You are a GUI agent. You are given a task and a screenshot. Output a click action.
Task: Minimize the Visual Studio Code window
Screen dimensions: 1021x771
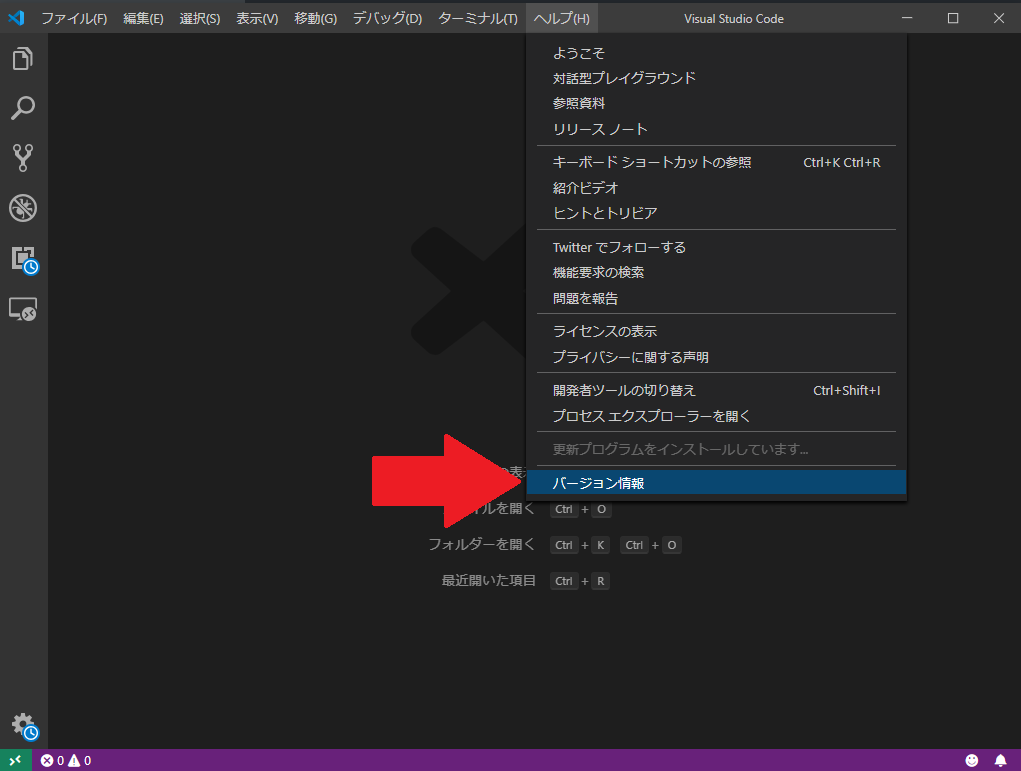coord(907,18)
